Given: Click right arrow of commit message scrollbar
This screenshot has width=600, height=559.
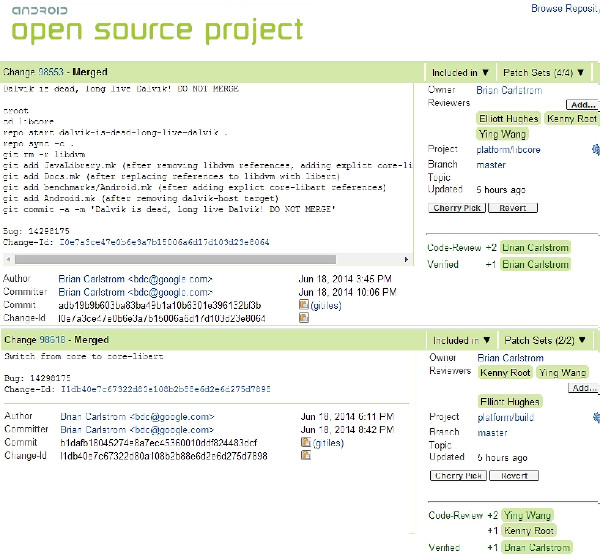Looking at the screenshot, I should [406, 259].
